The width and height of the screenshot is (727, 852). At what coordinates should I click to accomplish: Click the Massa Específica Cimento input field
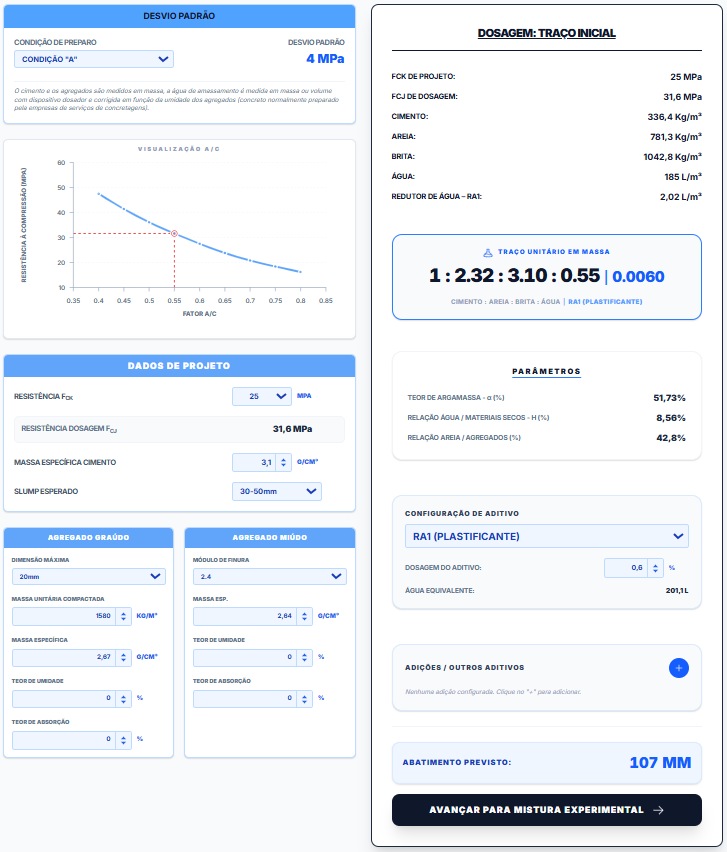click(253, 462)
